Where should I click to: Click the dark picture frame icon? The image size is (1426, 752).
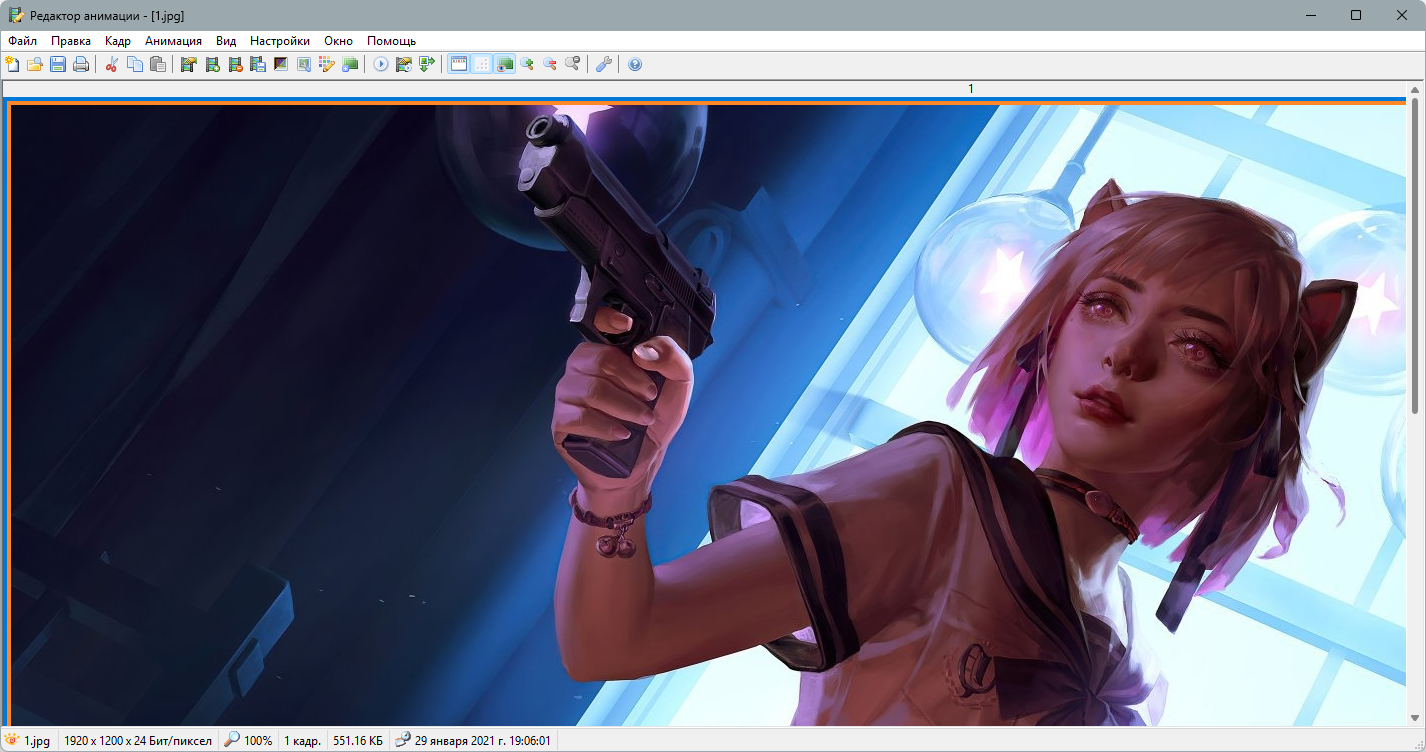pos(281,64)
